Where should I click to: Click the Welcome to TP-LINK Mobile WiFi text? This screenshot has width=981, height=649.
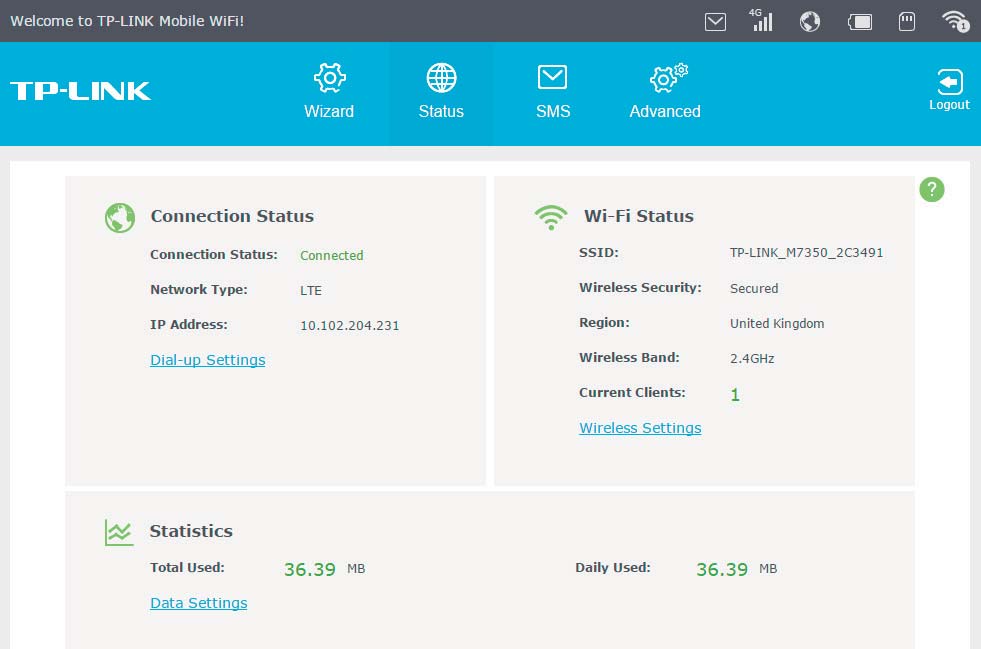pos(127,21)
